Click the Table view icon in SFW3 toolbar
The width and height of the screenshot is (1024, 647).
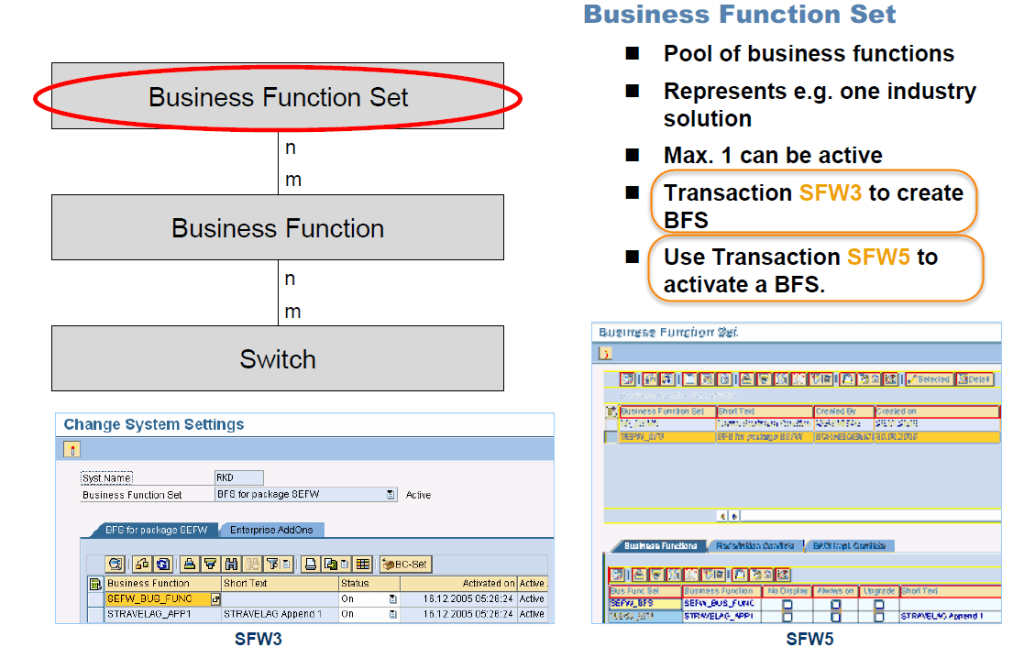363,564
